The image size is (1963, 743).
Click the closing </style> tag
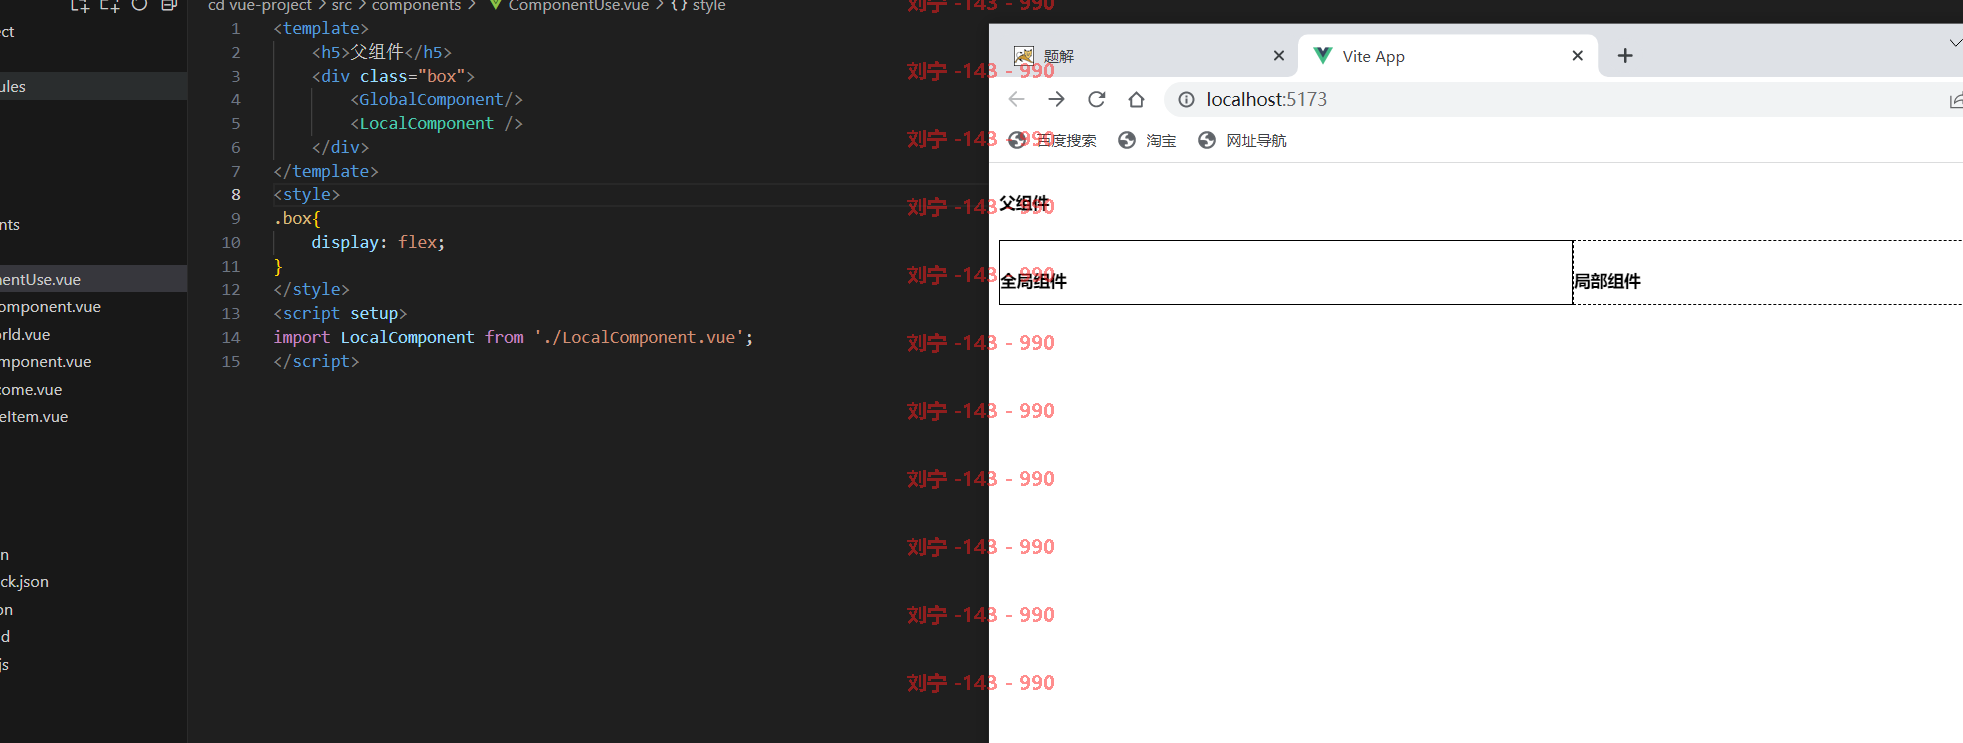pyautogui.click(x=311, y=290)
